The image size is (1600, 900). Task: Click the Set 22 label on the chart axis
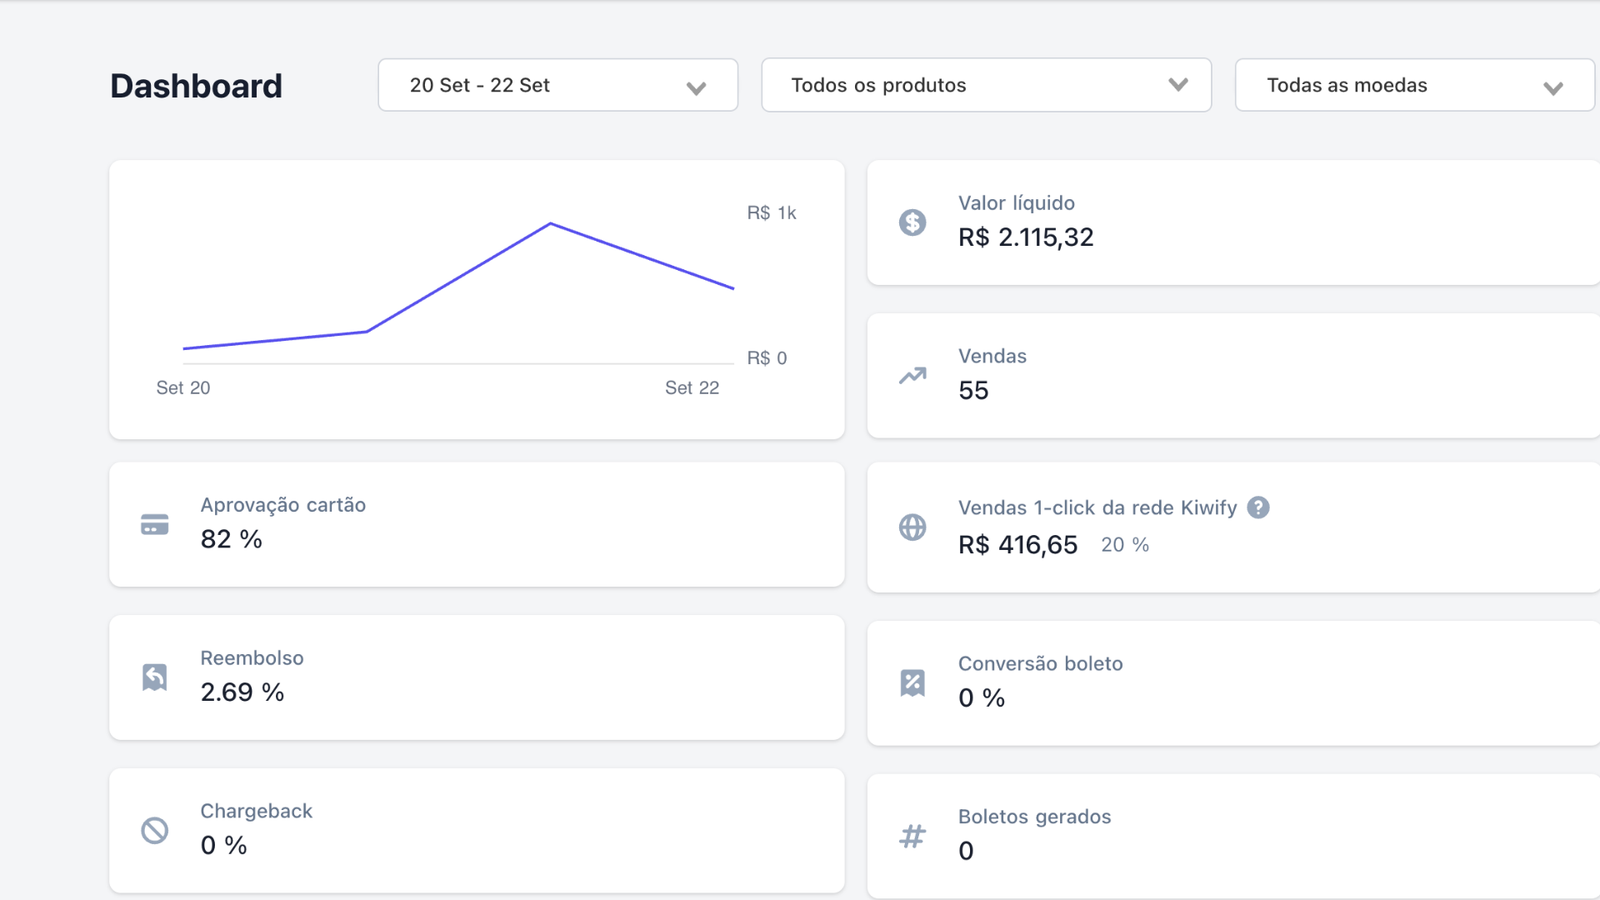[692, 388]
